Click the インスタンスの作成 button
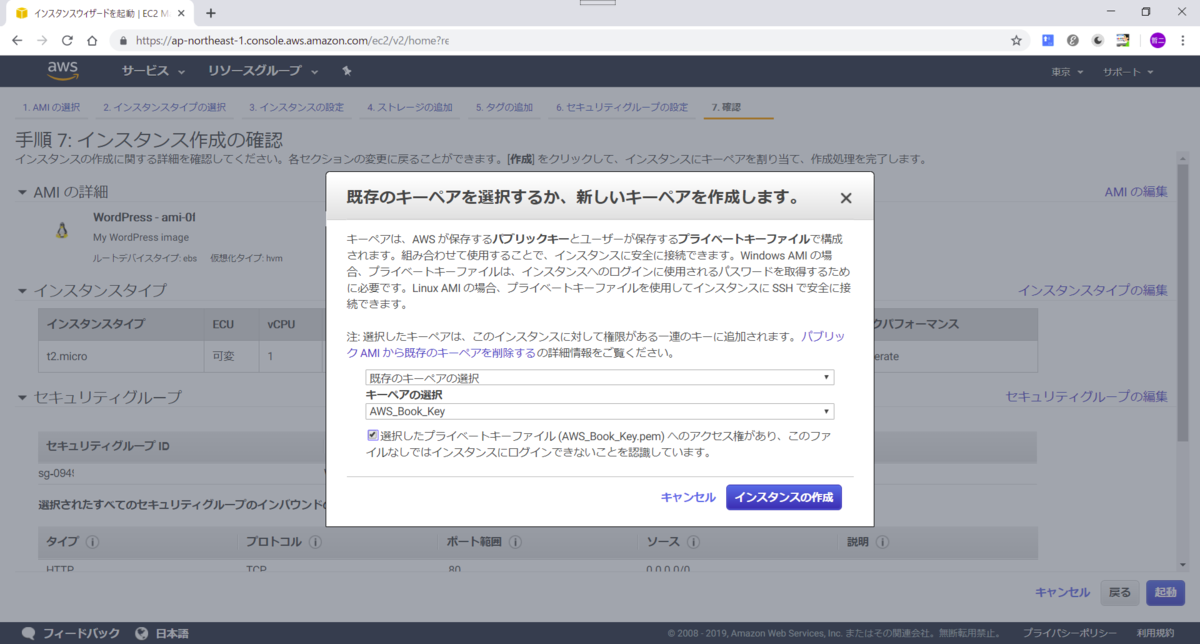1200x644 pixels. coord(784,496)
